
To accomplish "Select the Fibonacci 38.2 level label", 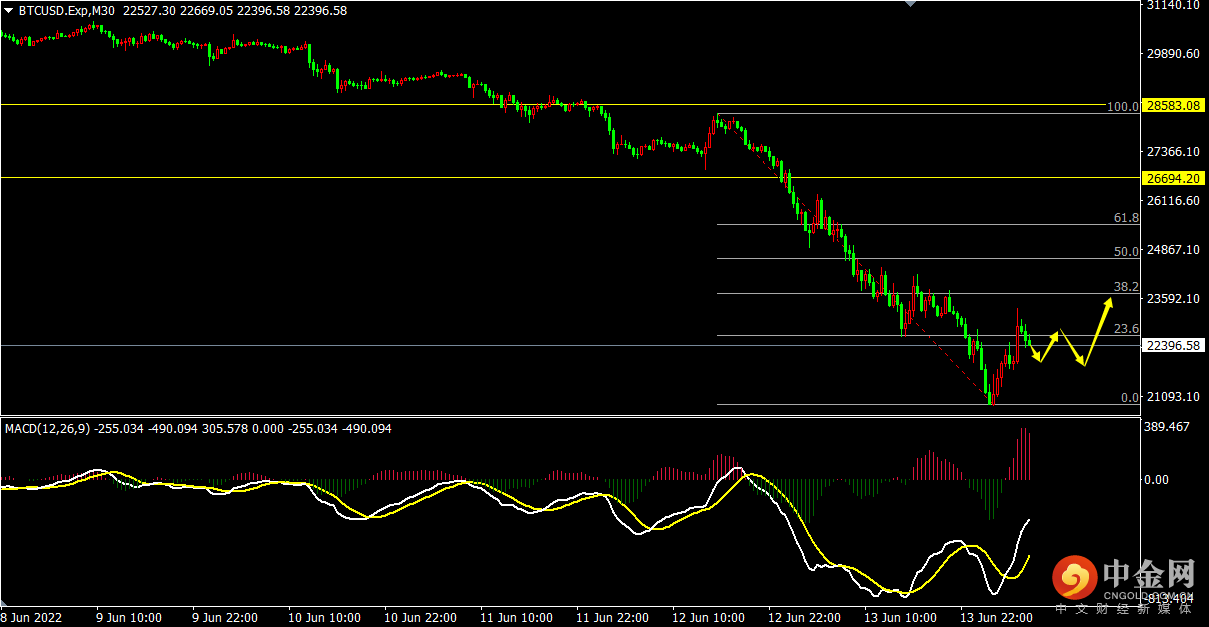I will click(1126, 286).
